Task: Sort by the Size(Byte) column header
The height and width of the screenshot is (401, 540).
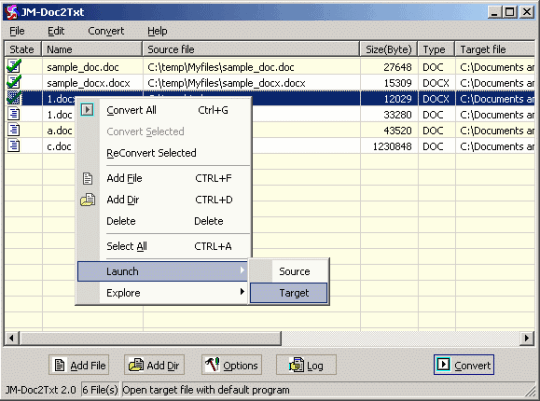Action: 389,49
